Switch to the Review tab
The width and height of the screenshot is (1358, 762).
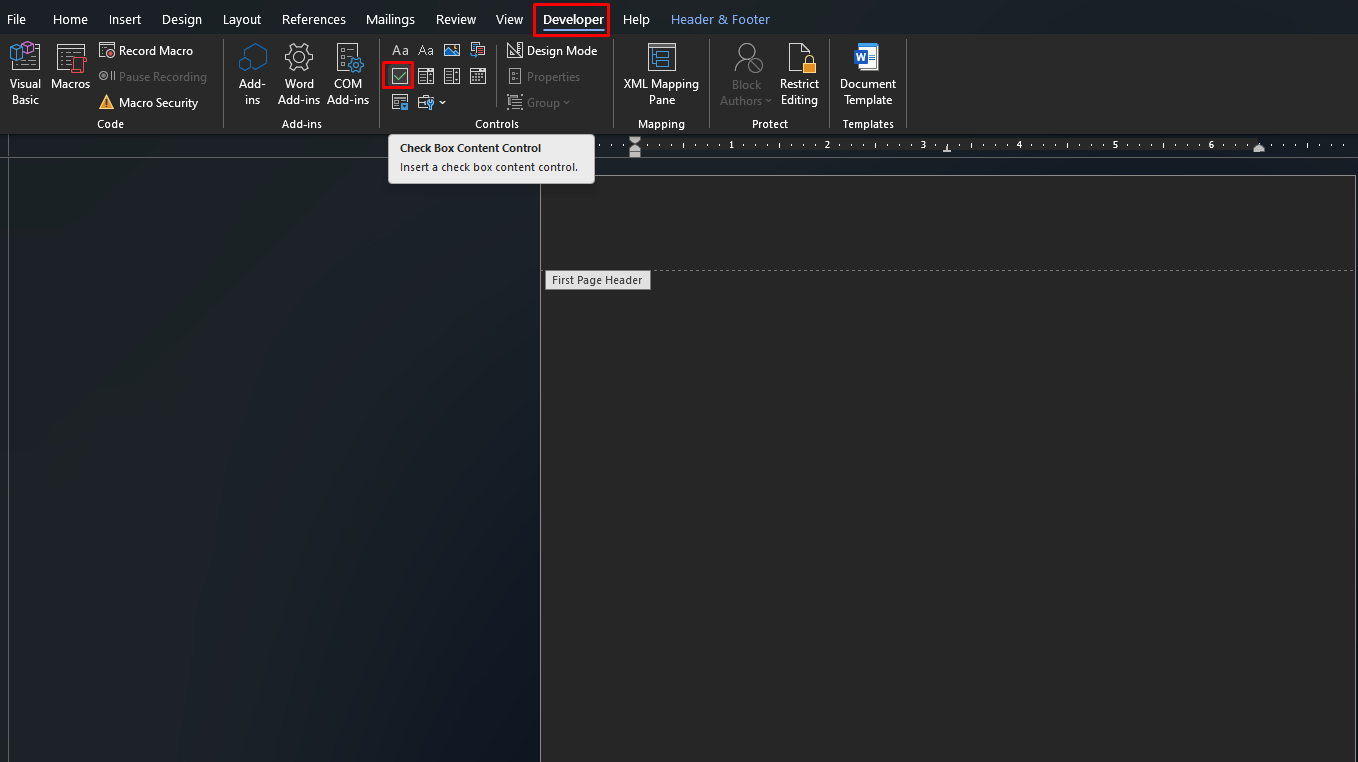[456, 19]
